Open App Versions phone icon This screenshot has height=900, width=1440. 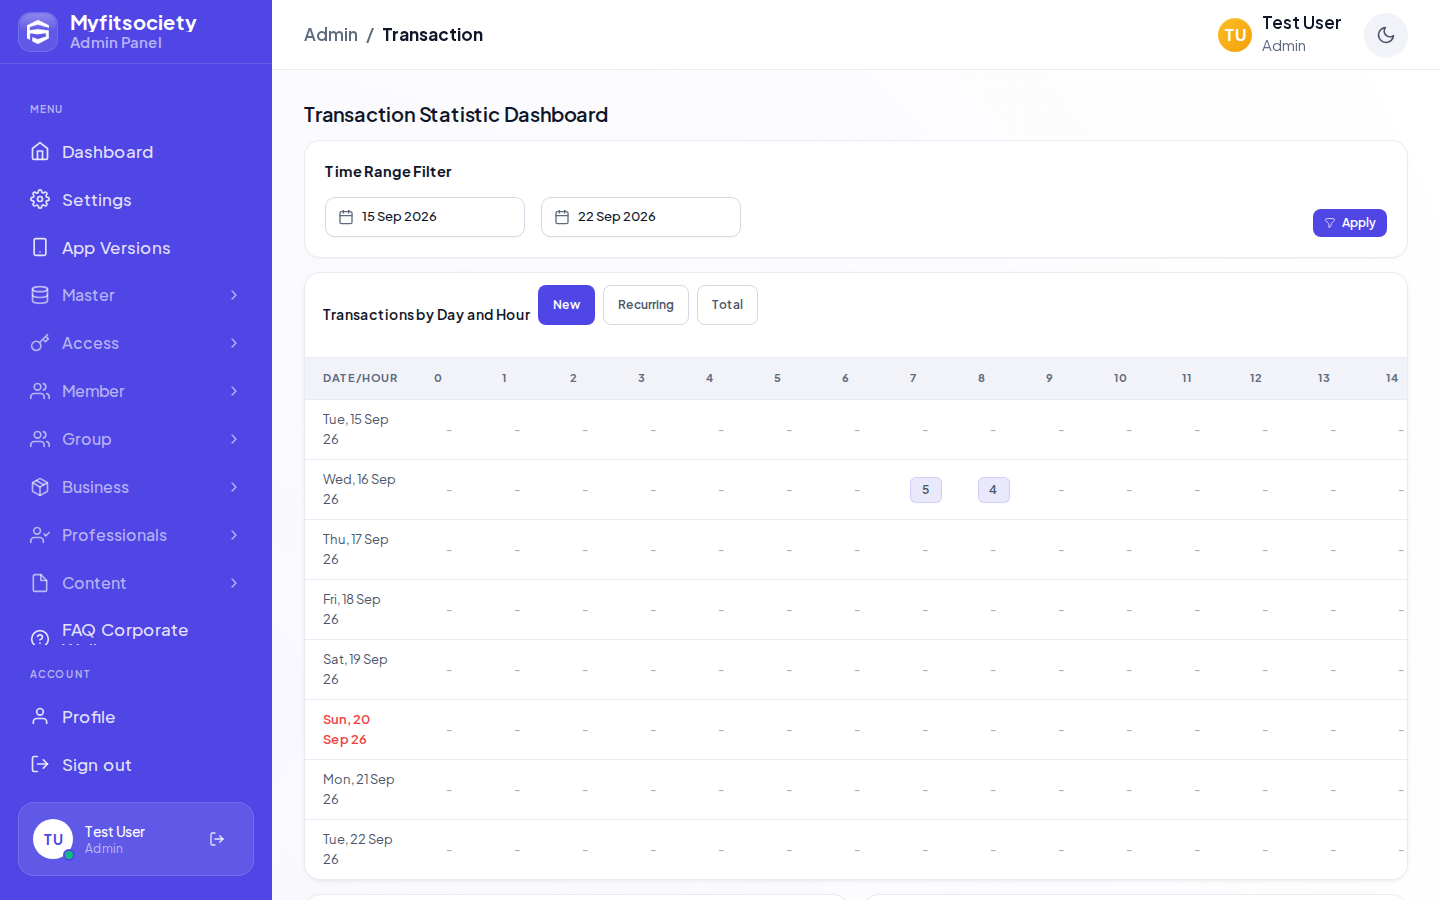pyautogui.click(x=40, y=247)
